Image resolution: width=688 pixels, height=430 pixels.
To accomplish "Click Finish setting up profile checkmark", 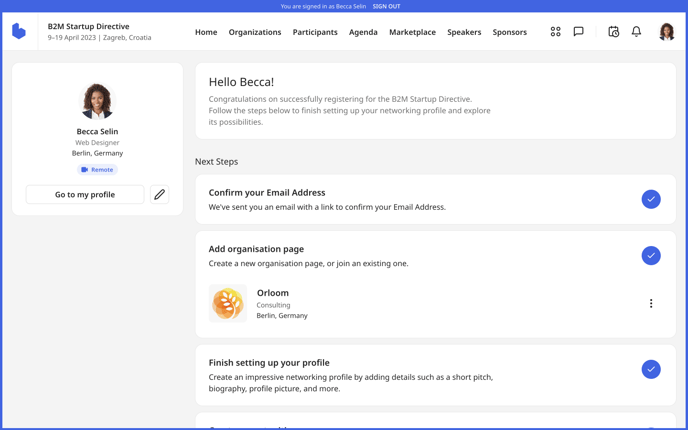I will point(651,369).
